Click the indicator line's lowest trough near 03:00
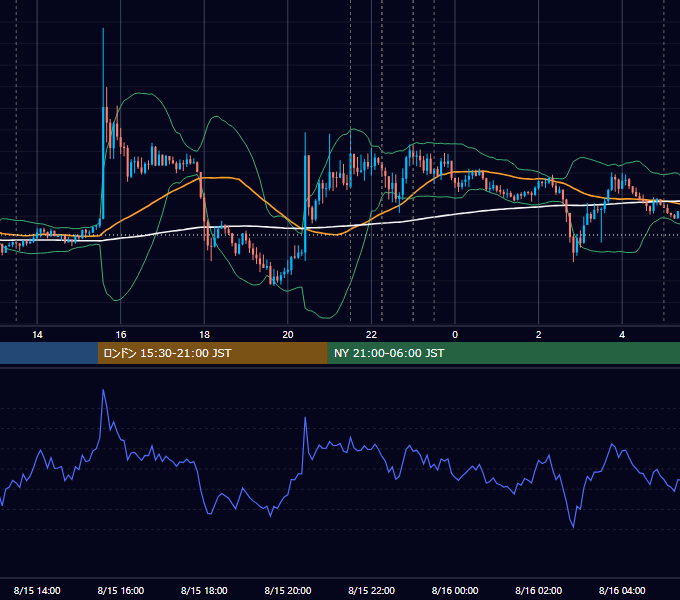Screen dimensions: 680x600 click(x=573, y=527)
